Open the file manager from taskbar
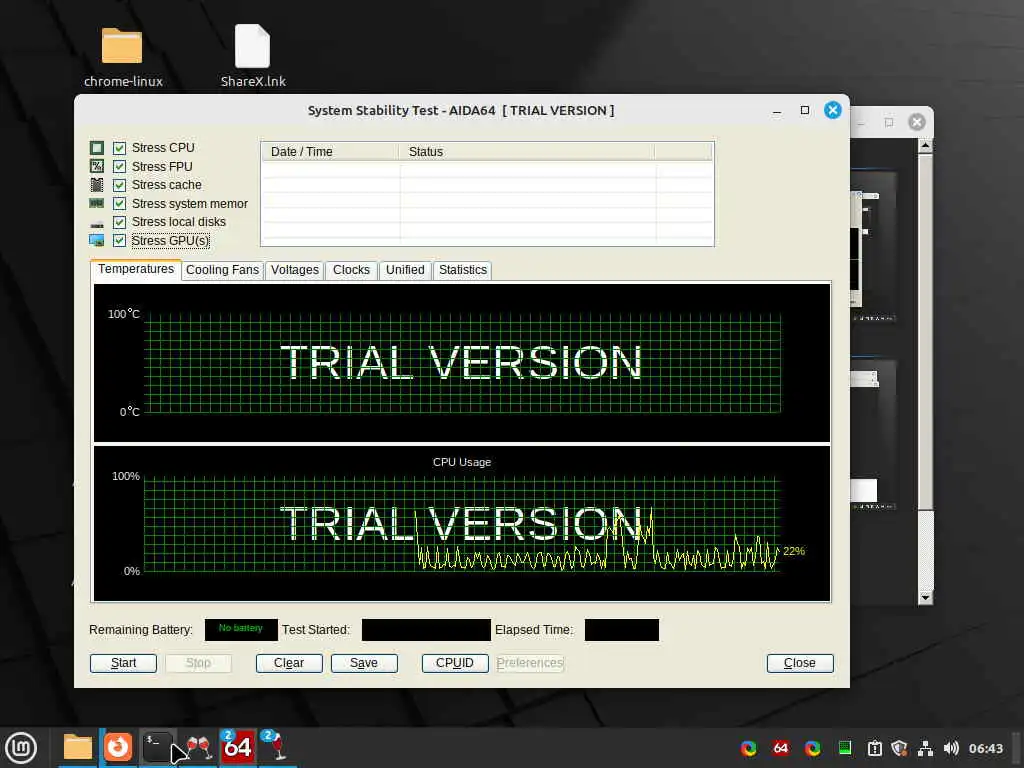Screen dimensions: 1024x768 point(78,747)
